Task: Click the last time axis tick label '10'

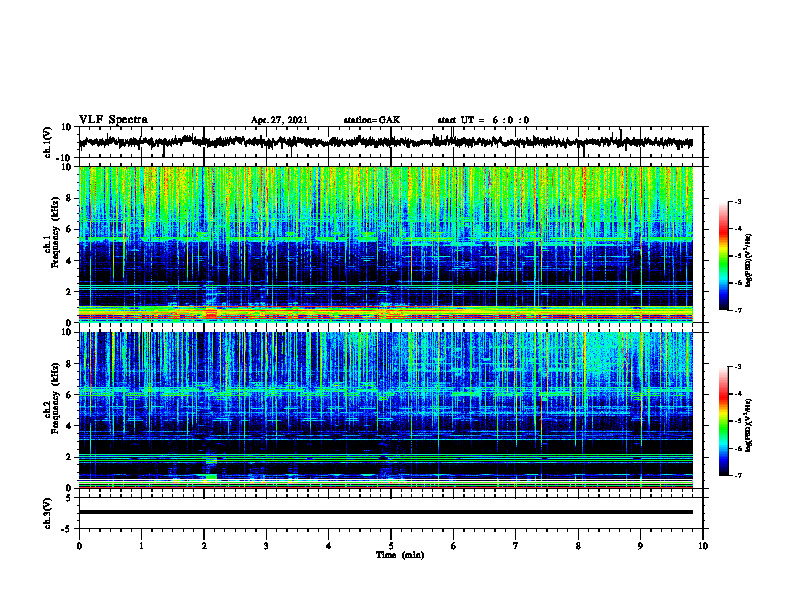Action: [703, 546]
